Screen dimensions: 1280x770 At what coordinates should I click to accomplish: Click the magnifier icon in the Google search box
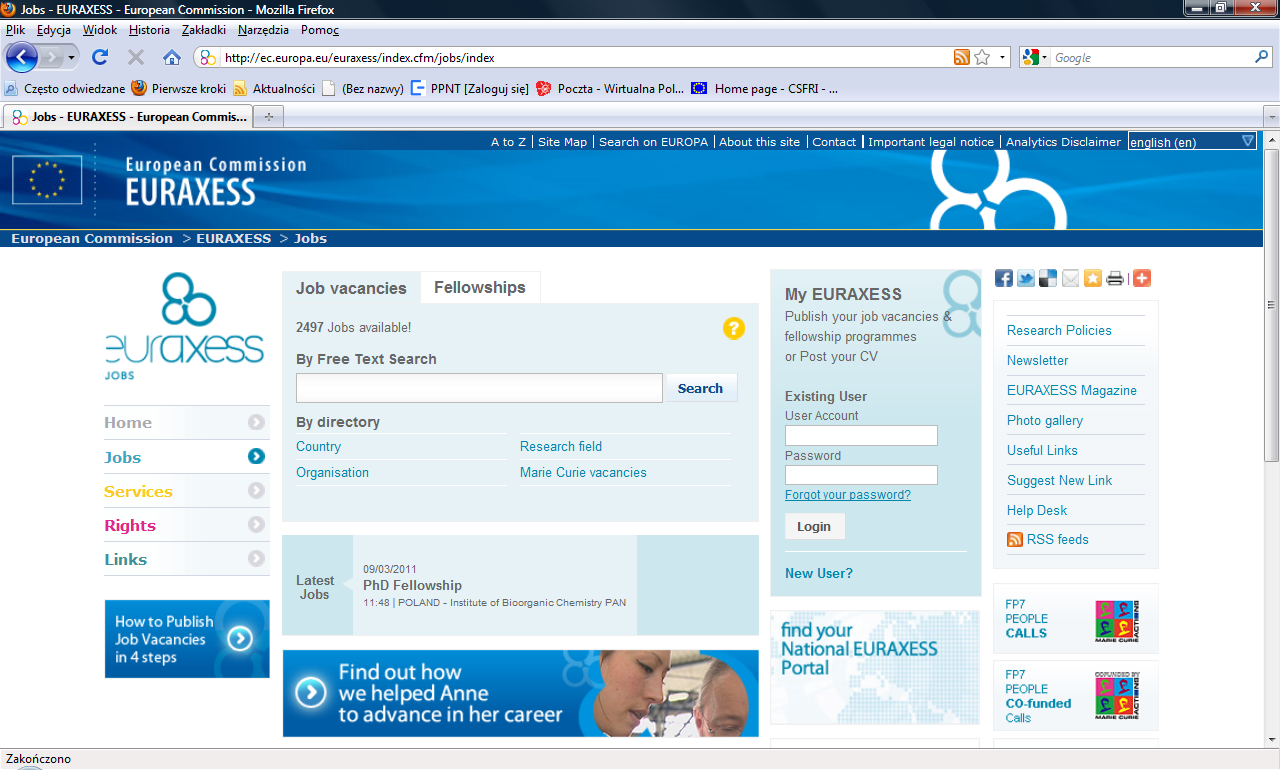tap(1262, 57)
